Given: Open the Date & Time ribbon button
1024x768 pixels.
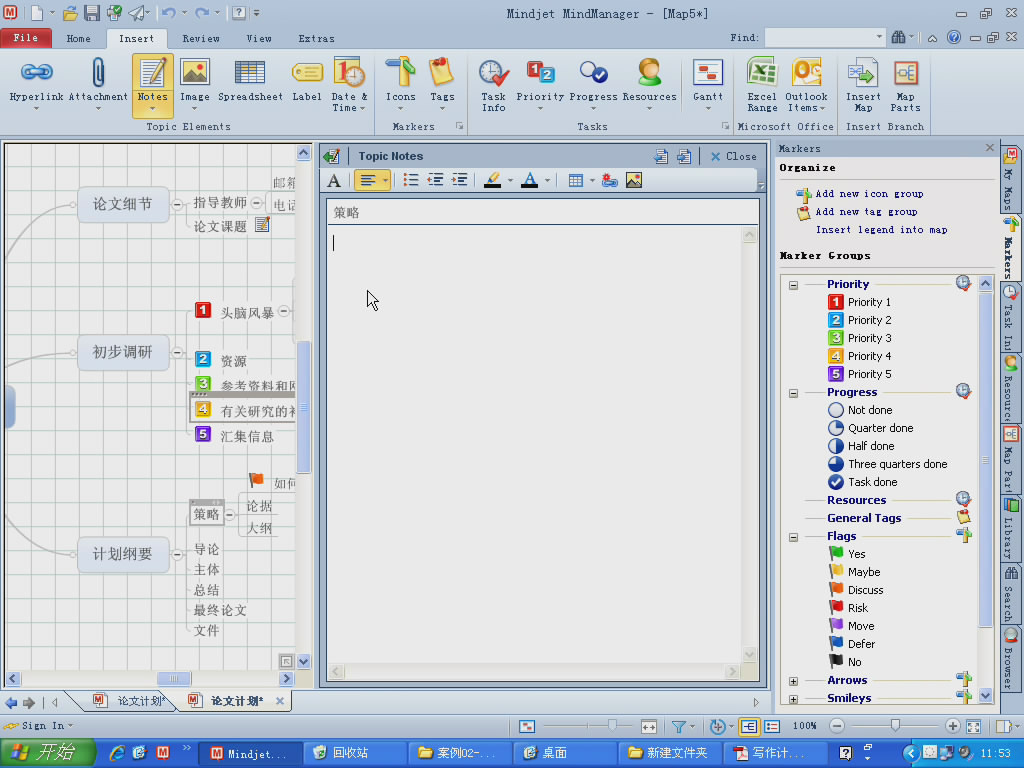Looking at the screenshot, I should coord(349,84).
